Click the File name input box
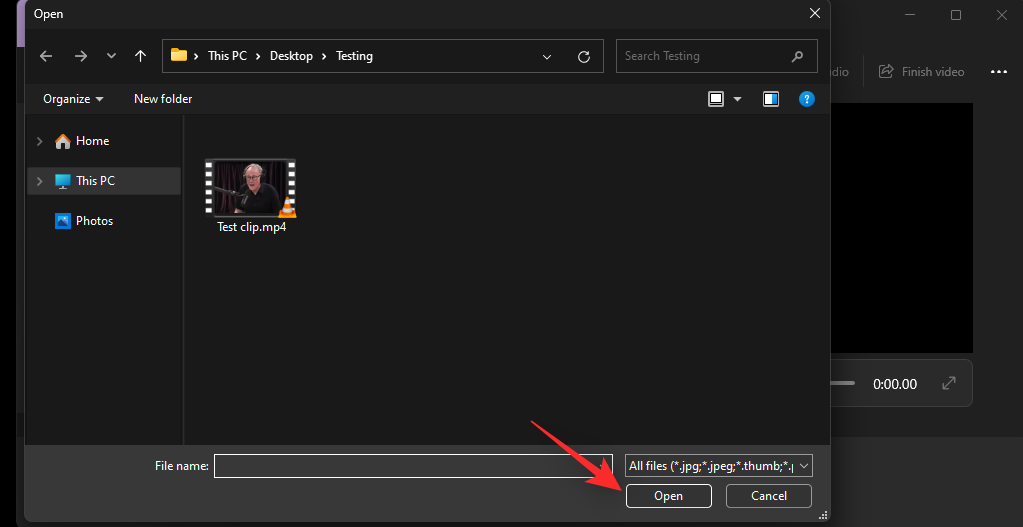1023x527 pixels. click(x=413, y=466)
